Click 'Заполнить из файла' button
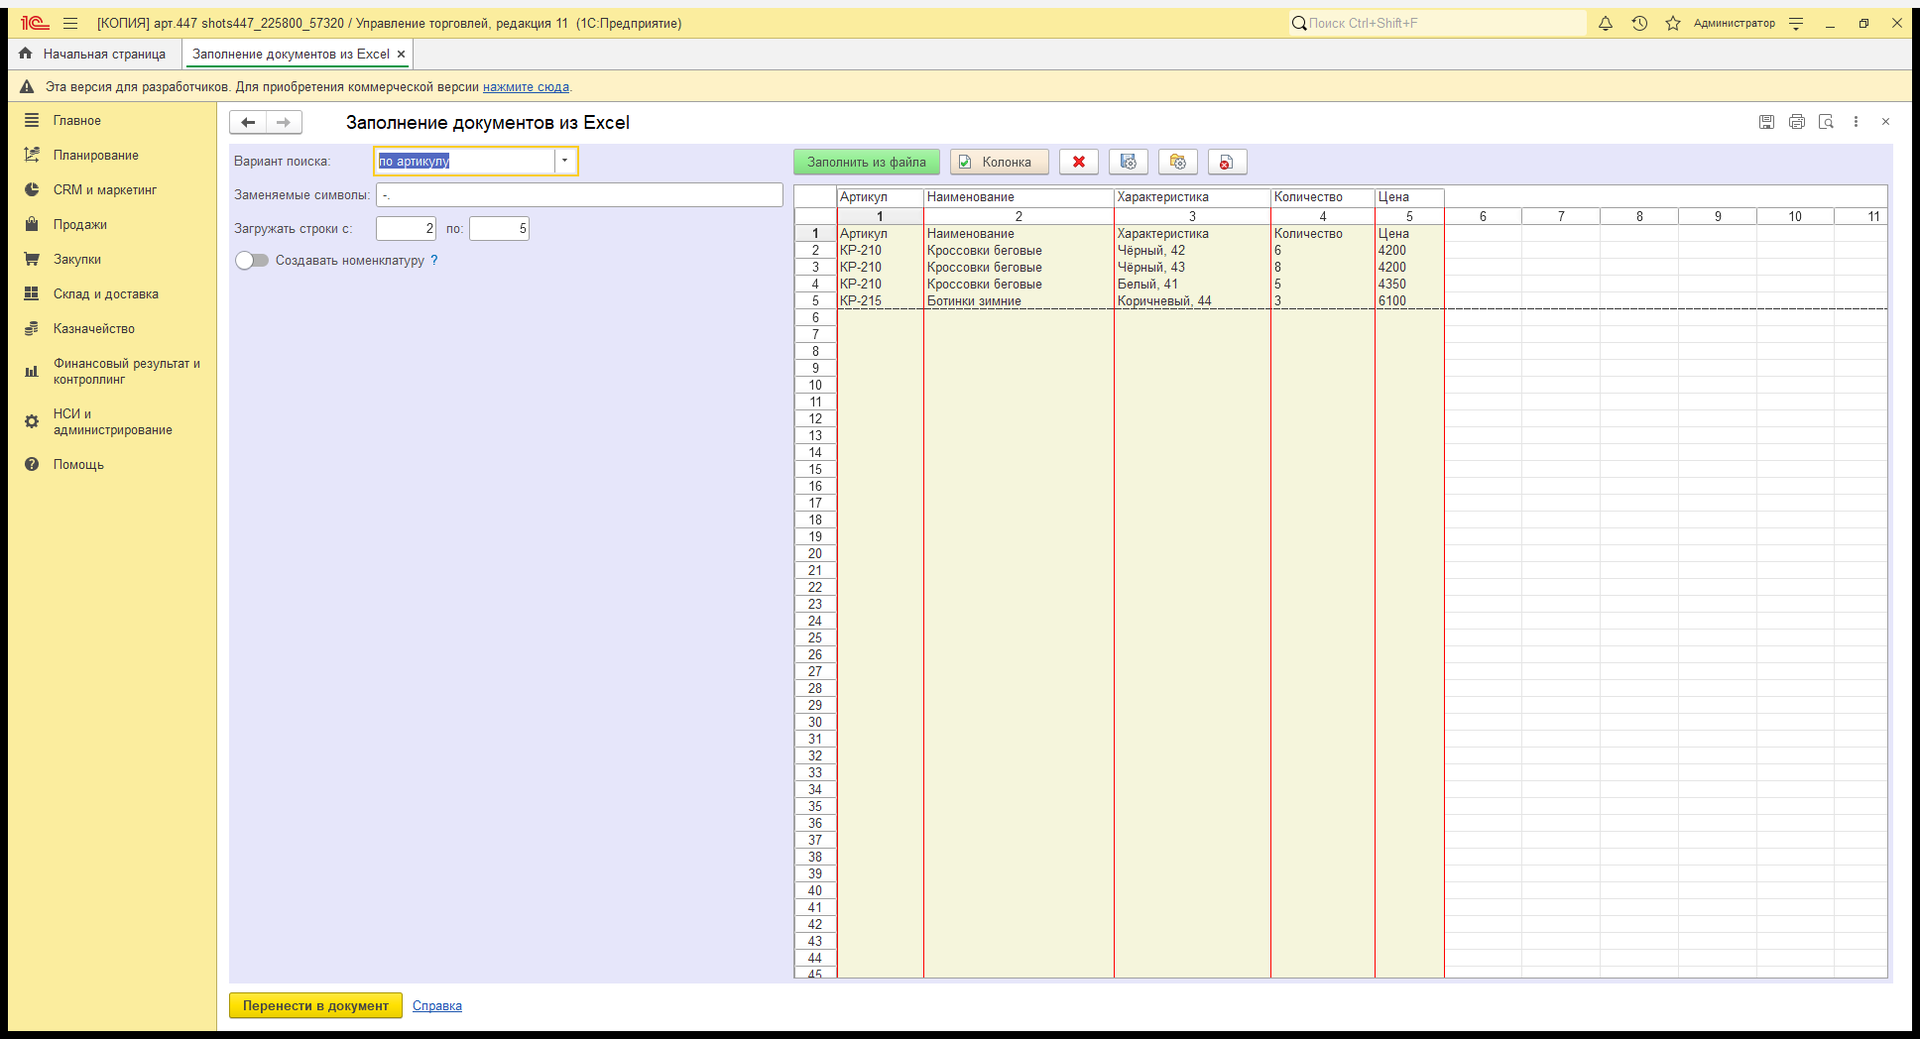1920x1039 pixels. (x=867, y=162)
